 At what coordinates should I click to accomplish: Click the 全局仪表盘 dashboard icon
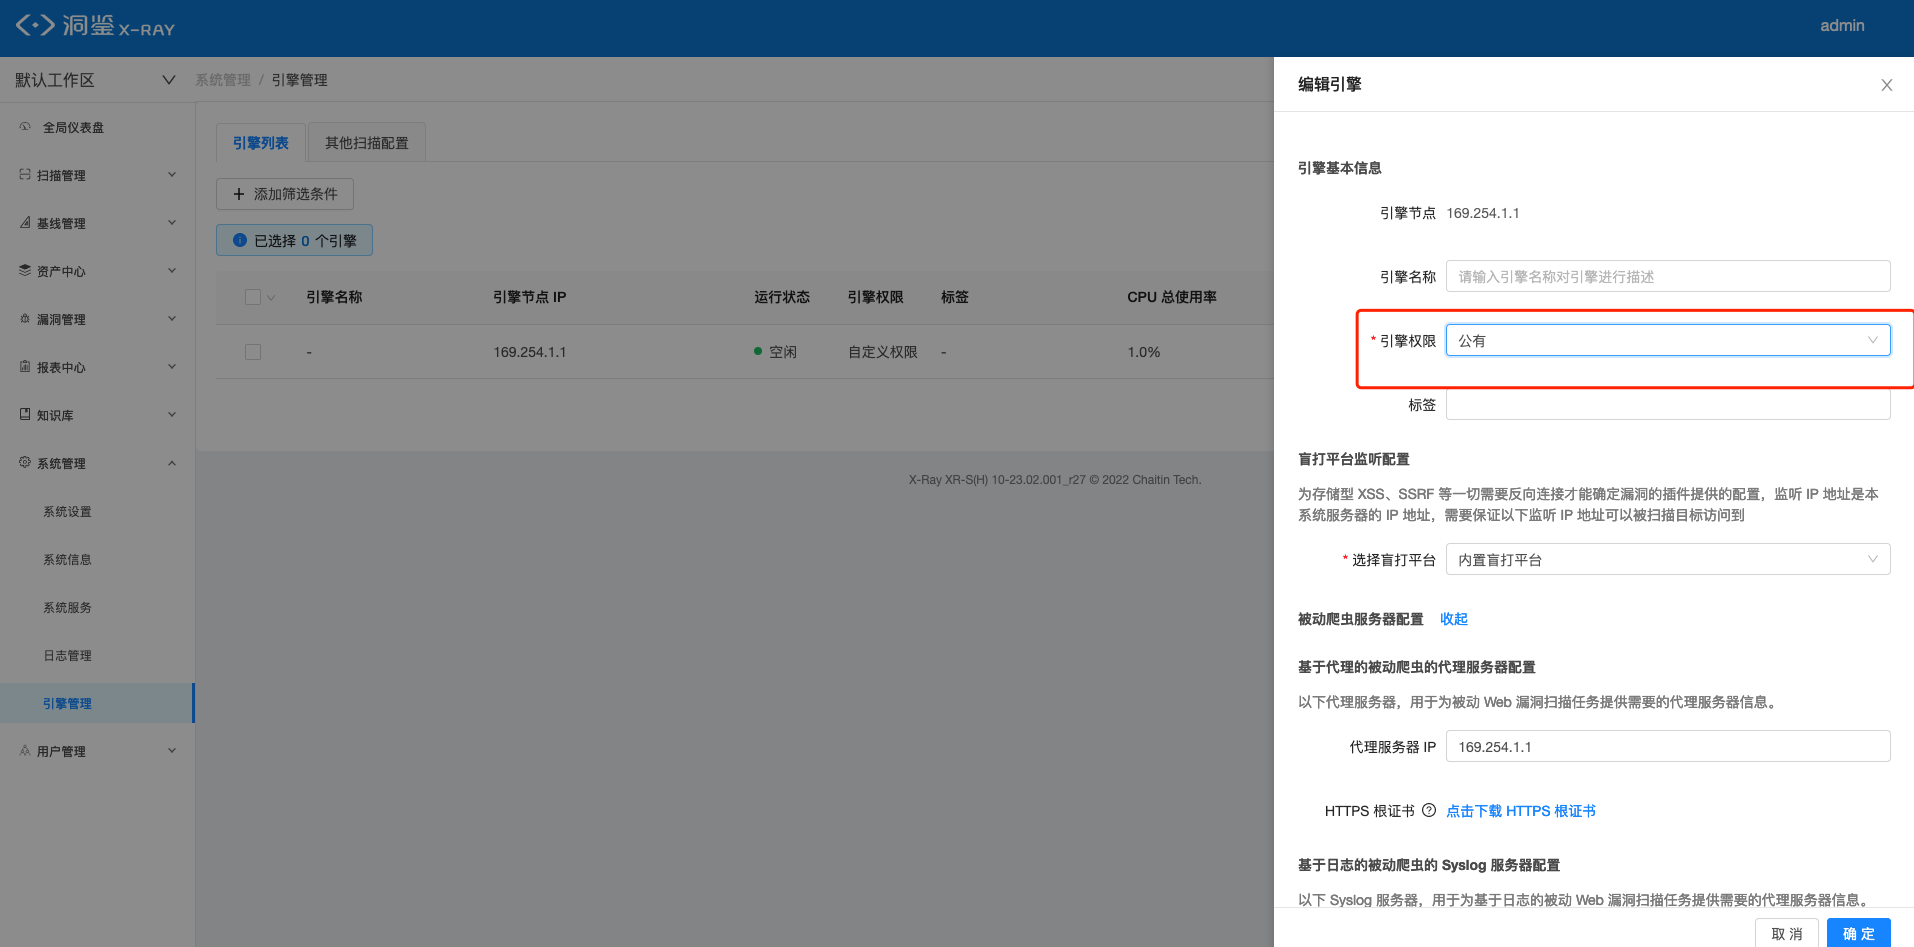25,127
